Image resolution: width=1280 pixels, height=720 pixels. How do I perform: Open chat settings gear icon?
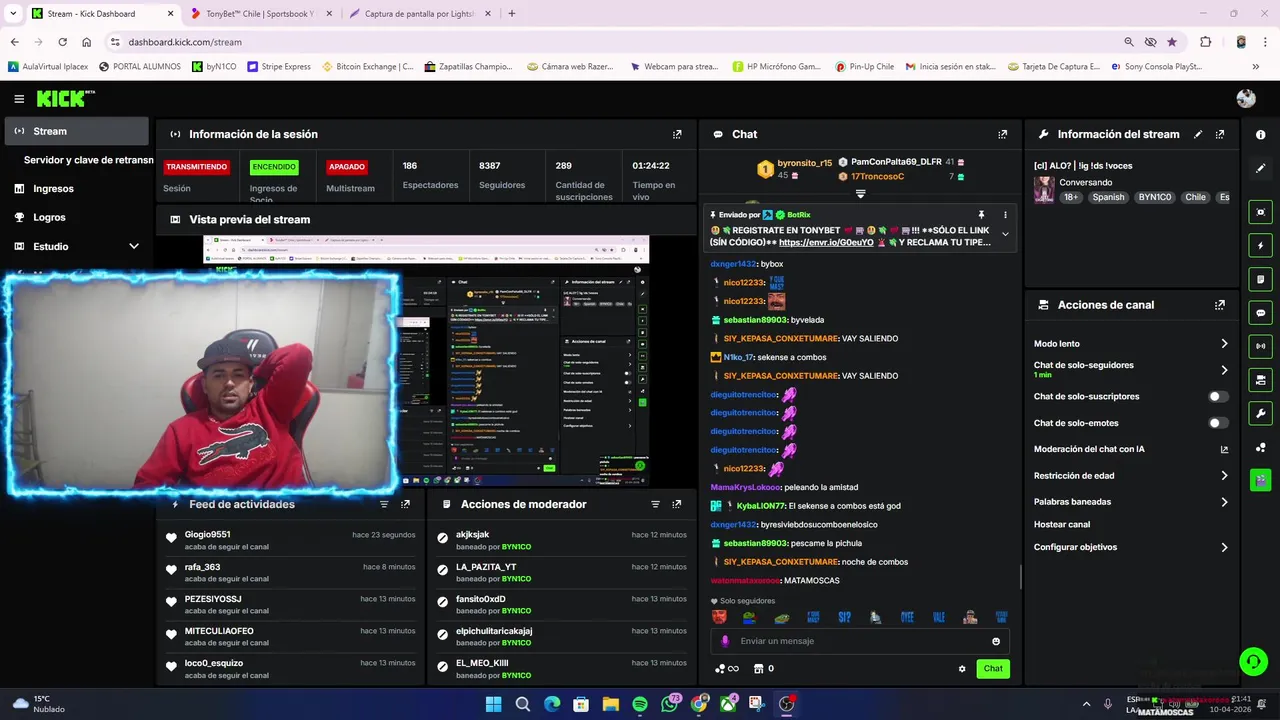962,669
